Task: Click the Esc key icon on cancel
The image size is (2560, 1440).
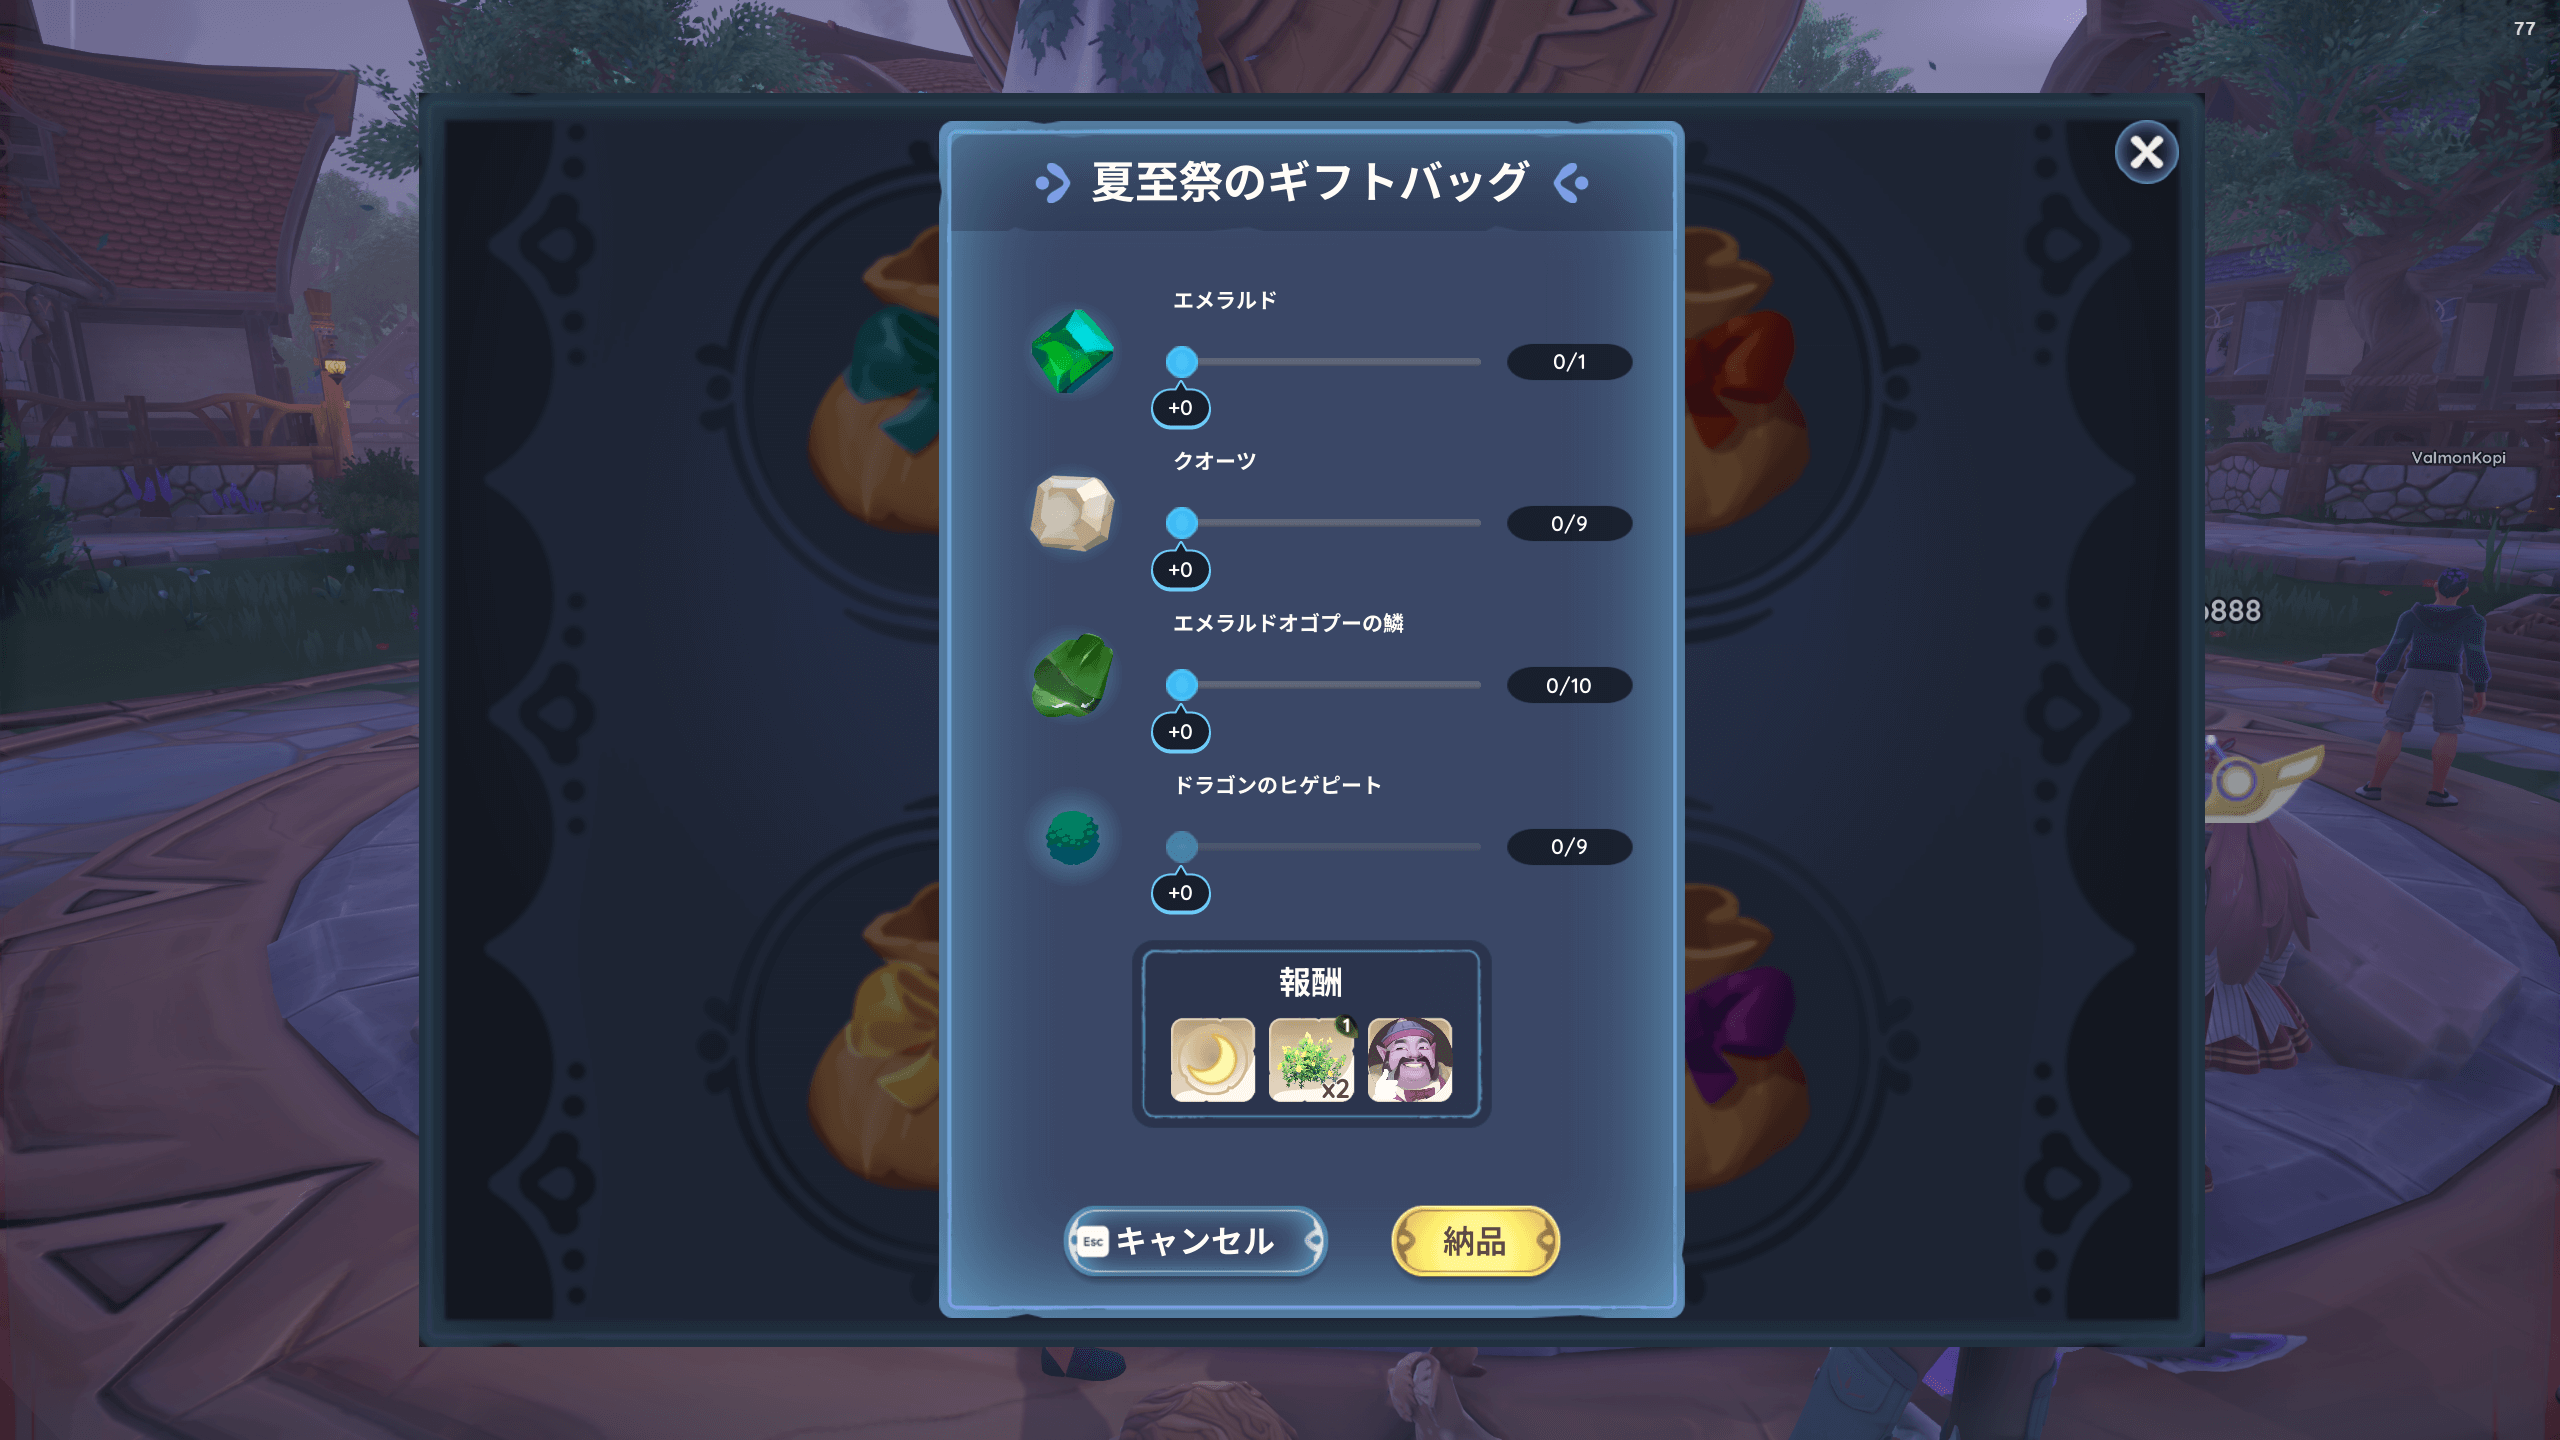Action: (x=1093, y=1242)
